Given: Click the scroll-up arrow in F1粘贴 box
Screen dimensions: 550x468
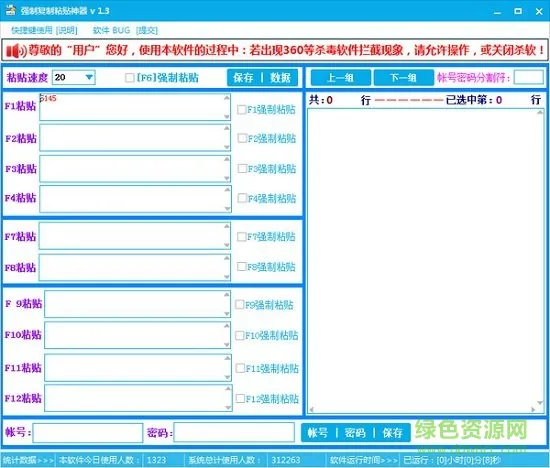Looking at the screenshot, I should coord(227,98).
